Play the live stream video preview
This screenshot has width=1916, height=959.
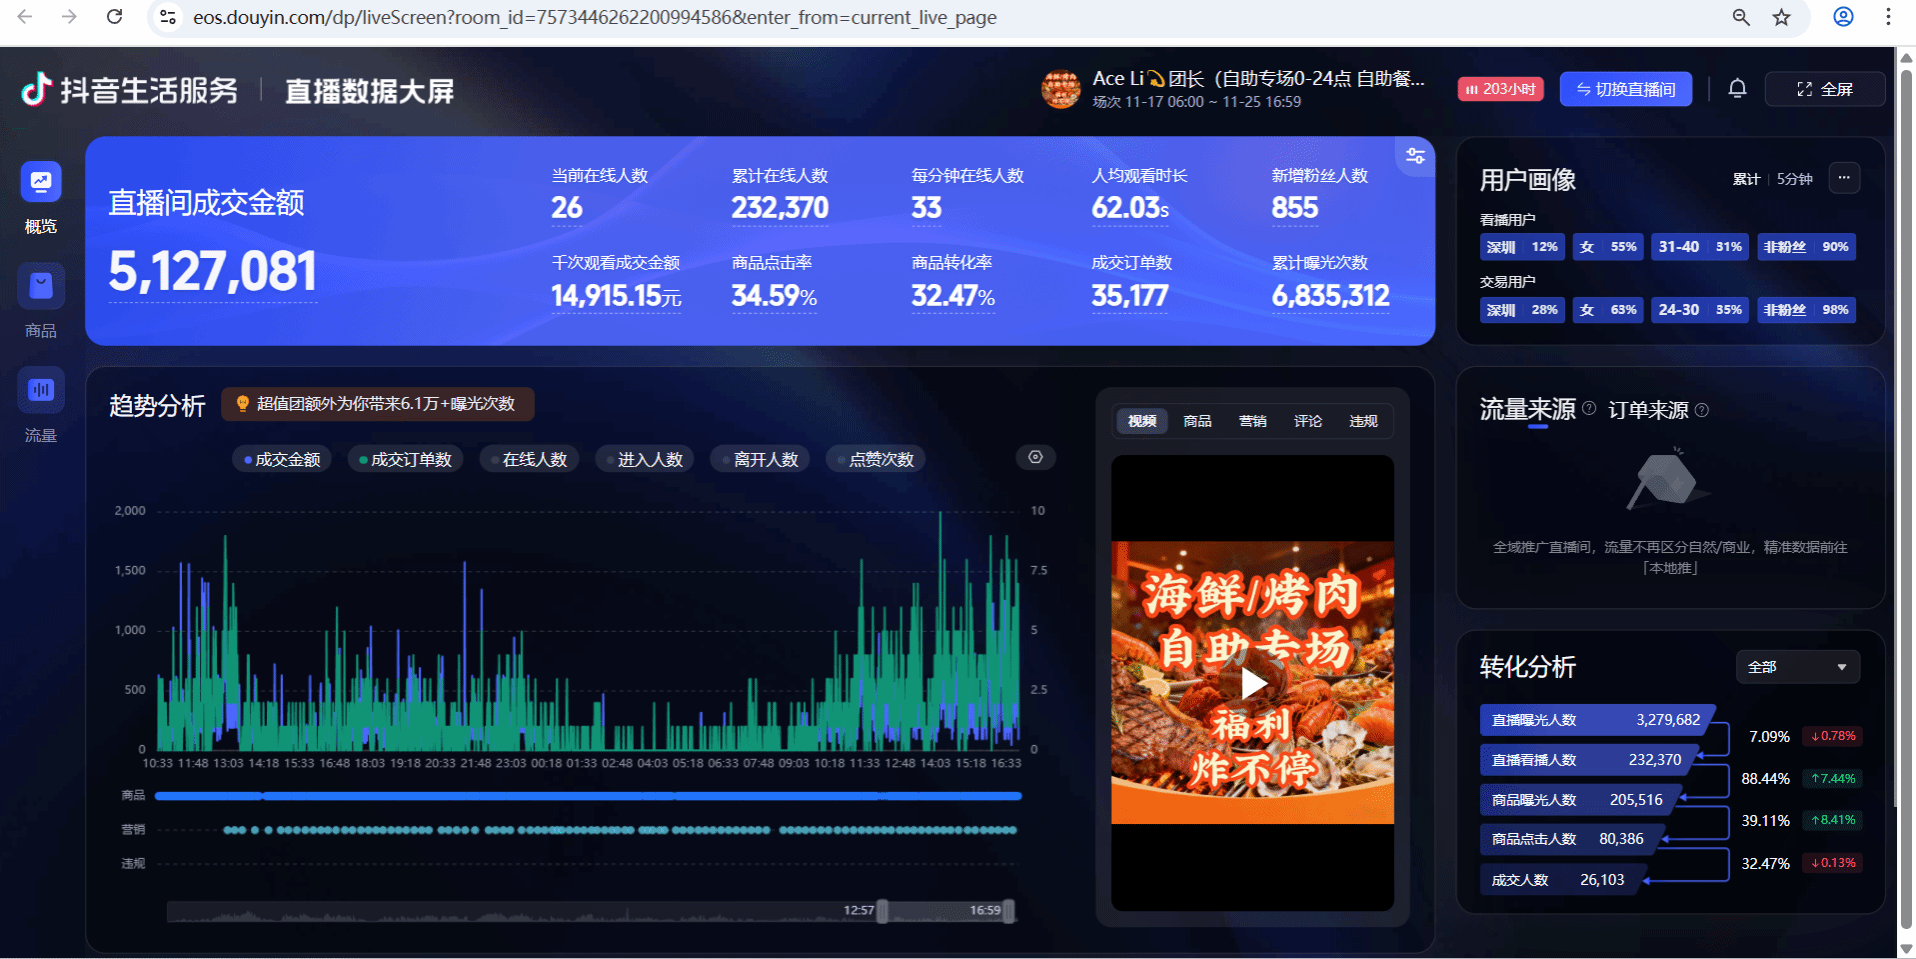pyautogui.click(x=1252, y=683)
